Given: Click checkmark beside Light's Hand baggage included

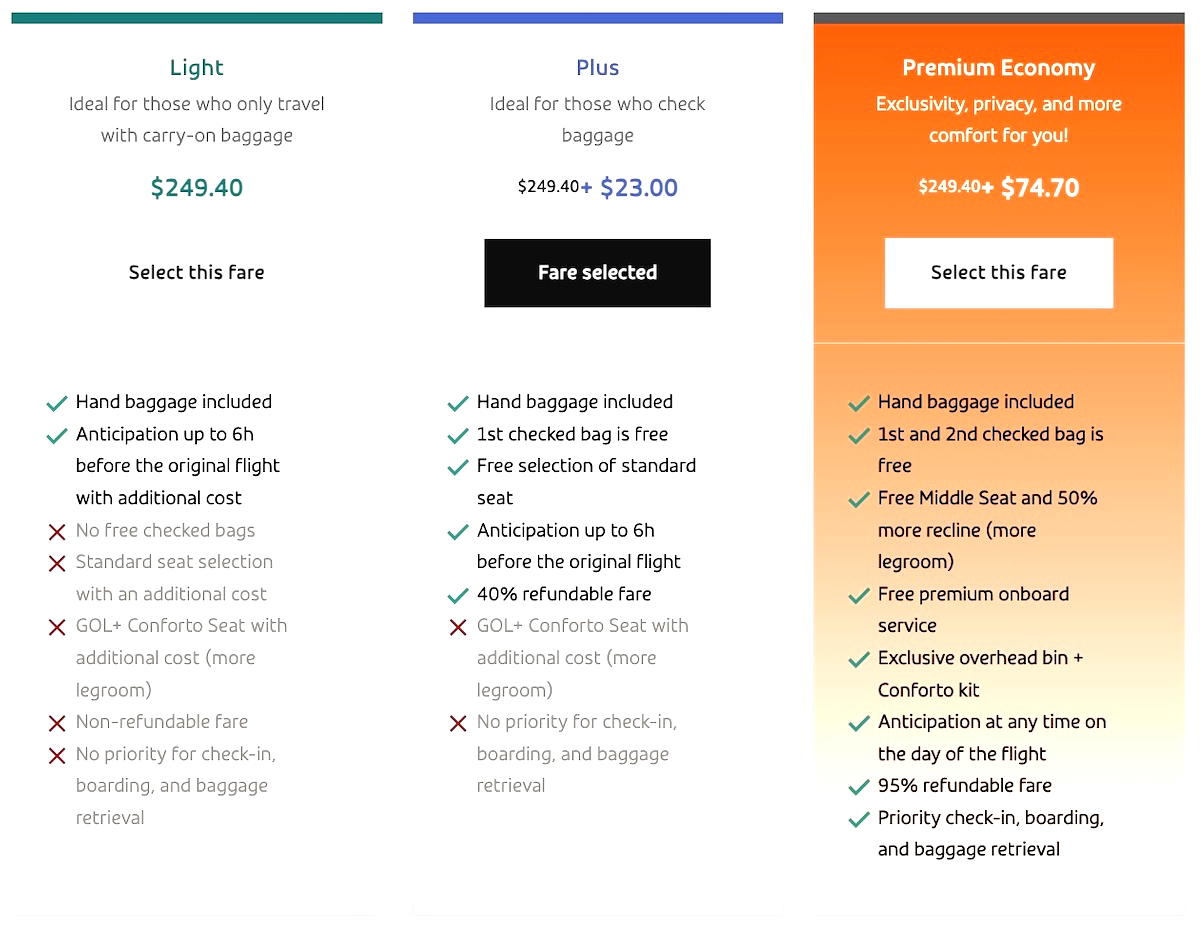Looking at the screenshot, I should 57,404.
